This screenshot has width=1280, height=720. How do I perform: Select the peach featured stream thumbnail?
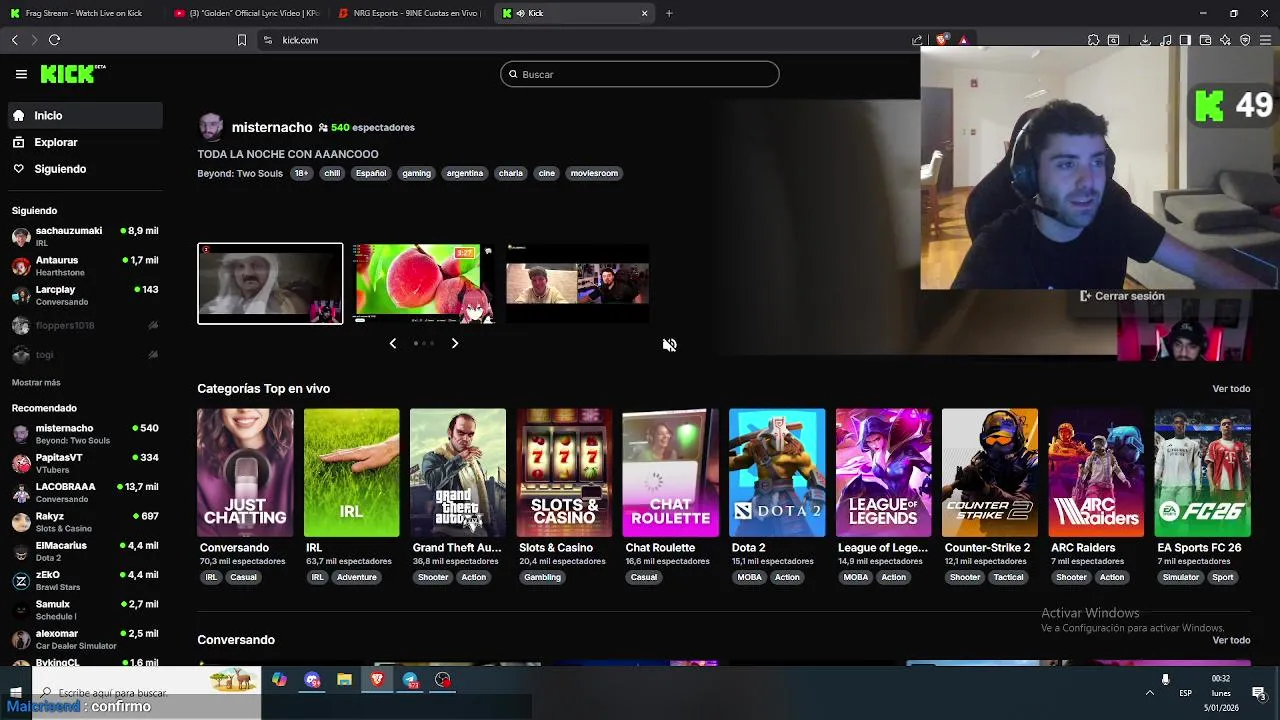[424, 284]
